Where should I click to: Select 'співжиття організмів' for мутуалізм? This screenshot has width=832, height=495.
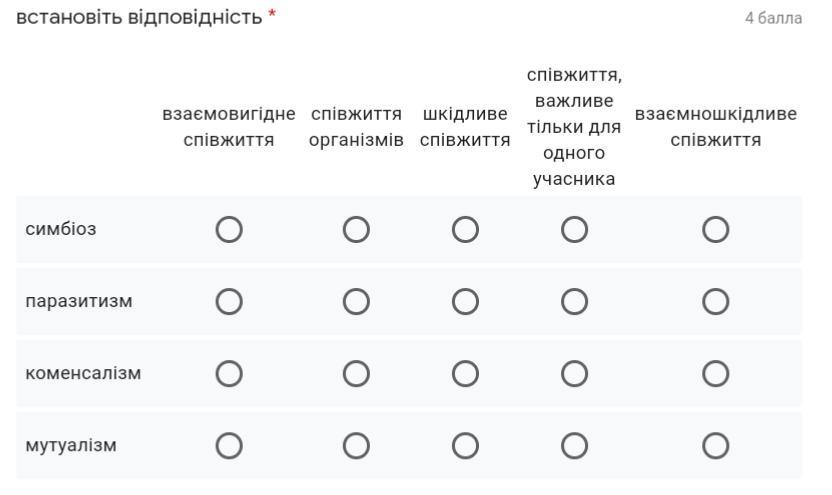pos(356,446)
